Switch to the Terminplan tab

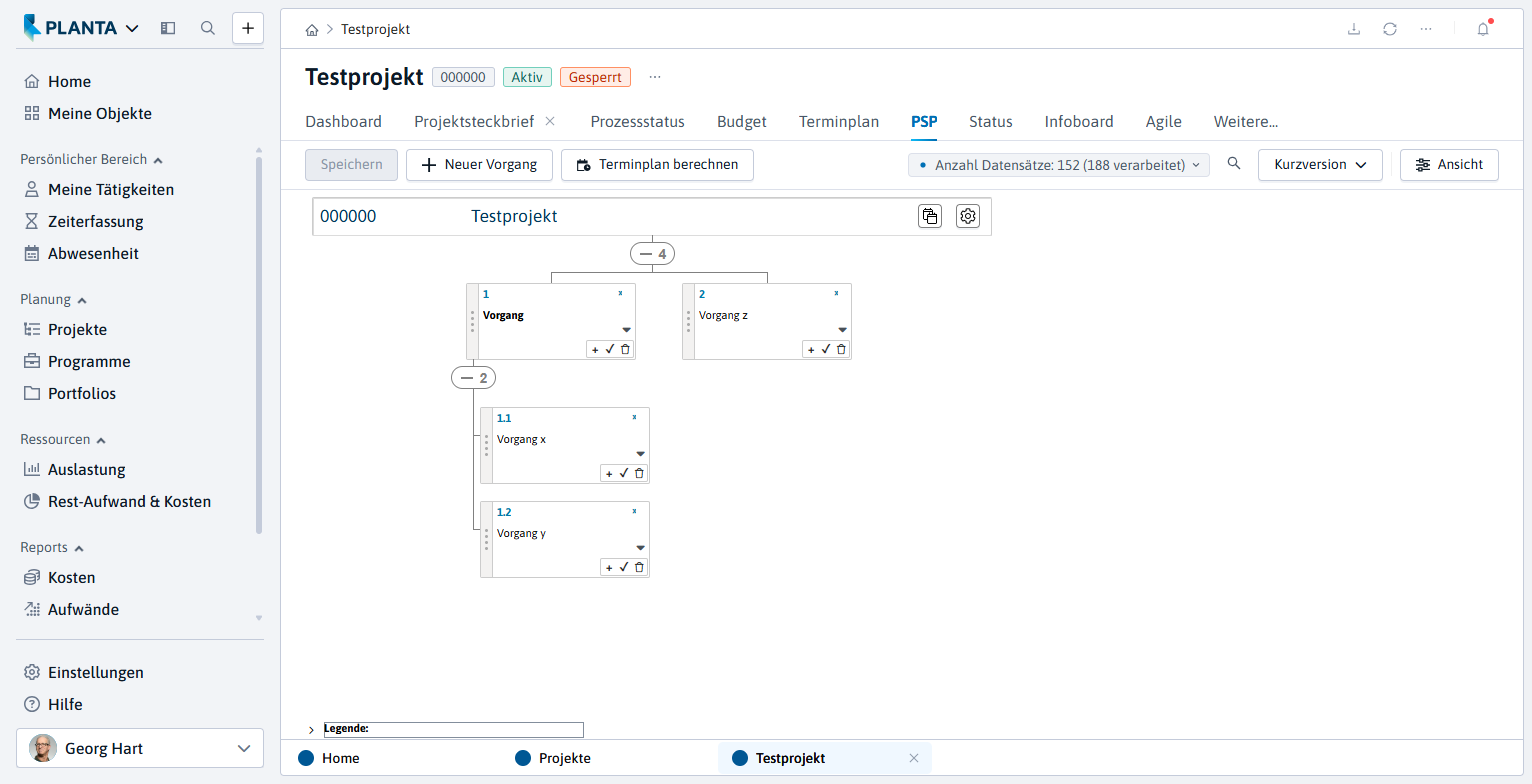839,122
